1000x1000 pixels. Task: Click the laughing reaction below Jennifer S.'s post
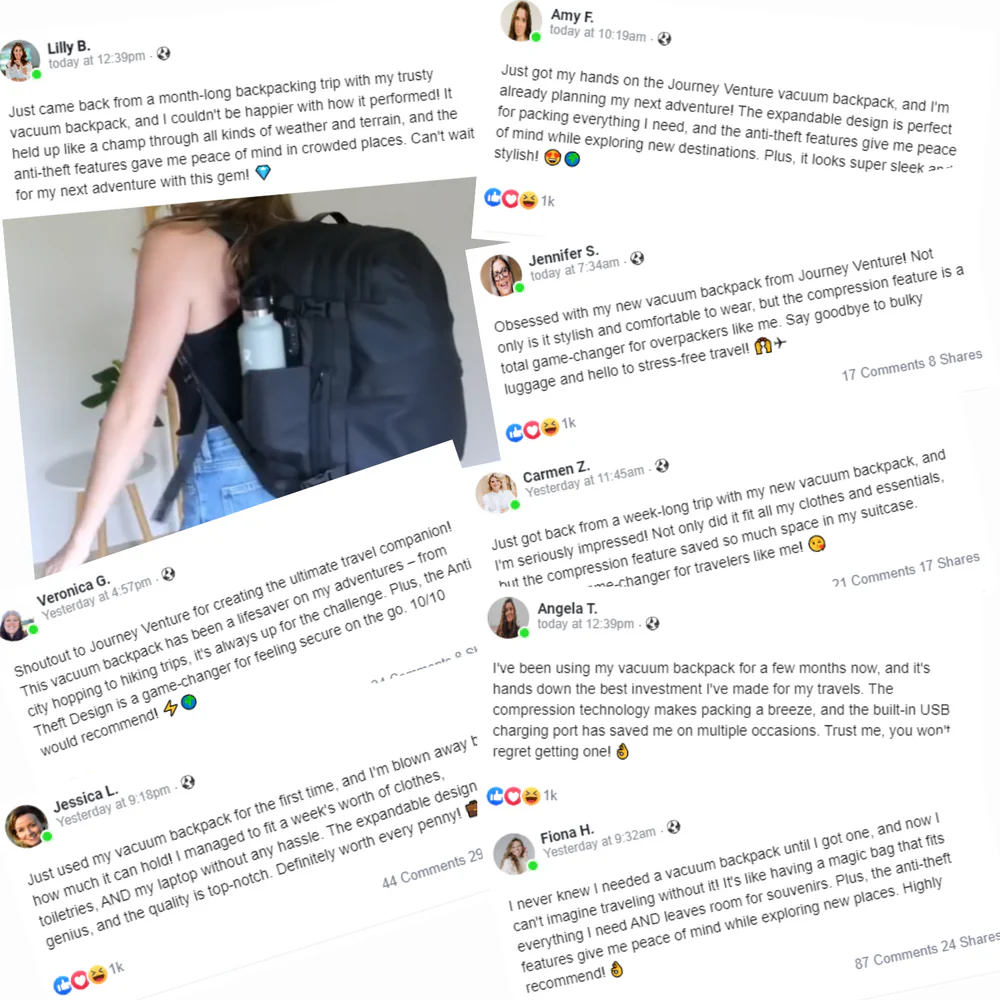point(549,427)
